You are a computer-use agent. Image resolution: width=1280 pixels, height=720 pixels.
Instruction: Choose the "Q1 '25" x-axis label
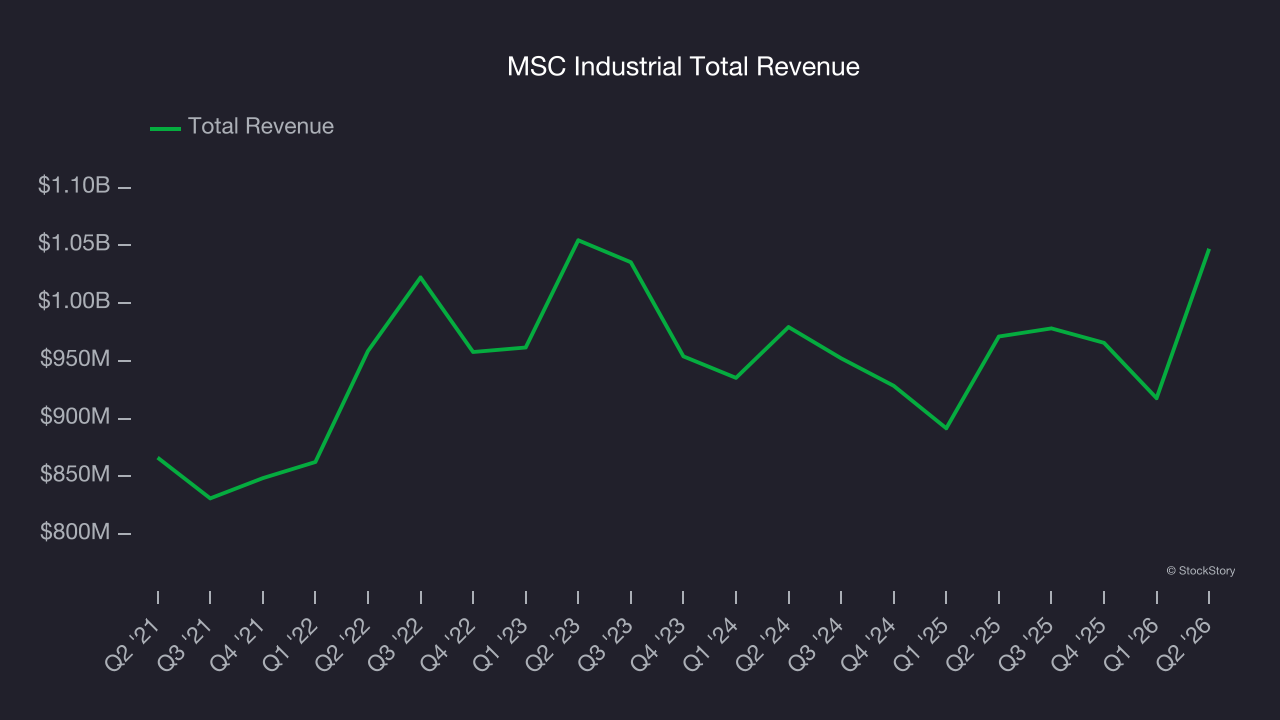point(921,643)
